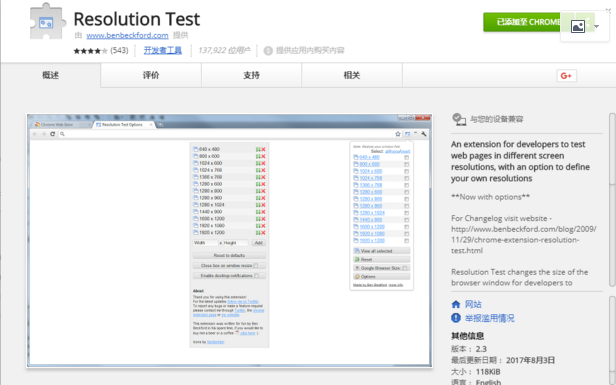The image size is (616, 385).
Task: Click the "**Now with options**" description line
Action: click(x=490, y=197)
